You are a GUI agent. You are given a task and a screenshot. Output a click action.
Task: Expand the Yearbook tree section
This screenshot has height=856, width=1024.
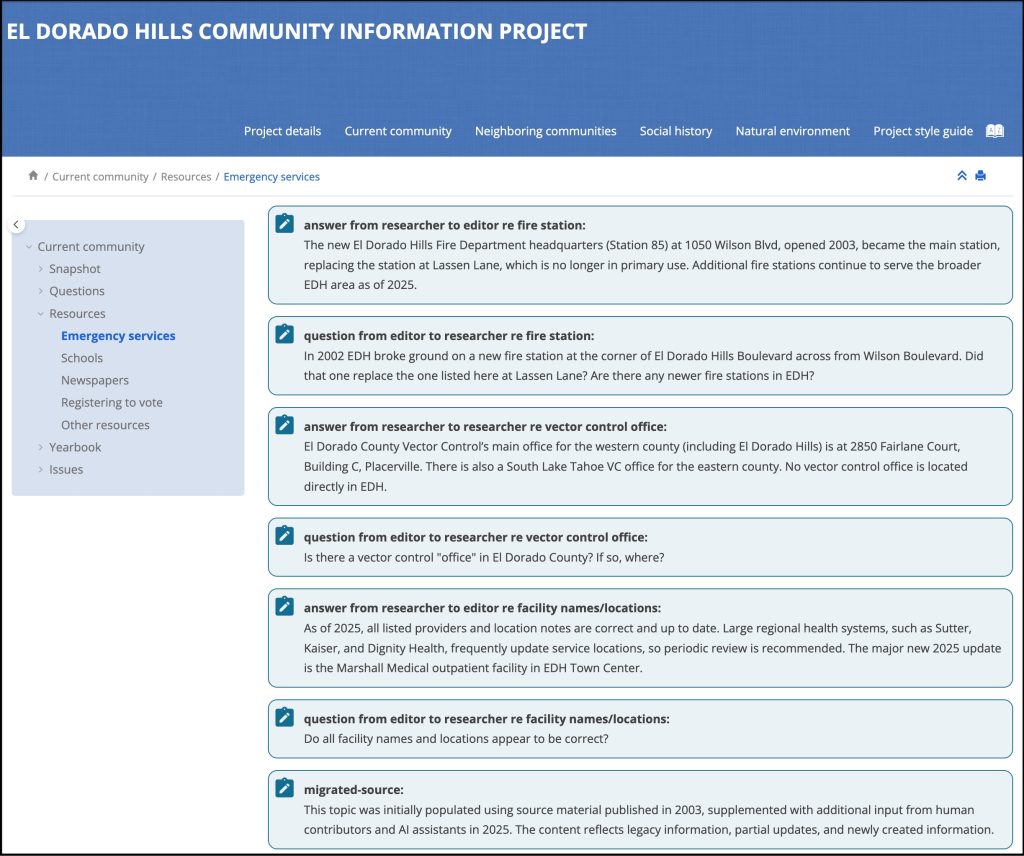click(41, 447)
